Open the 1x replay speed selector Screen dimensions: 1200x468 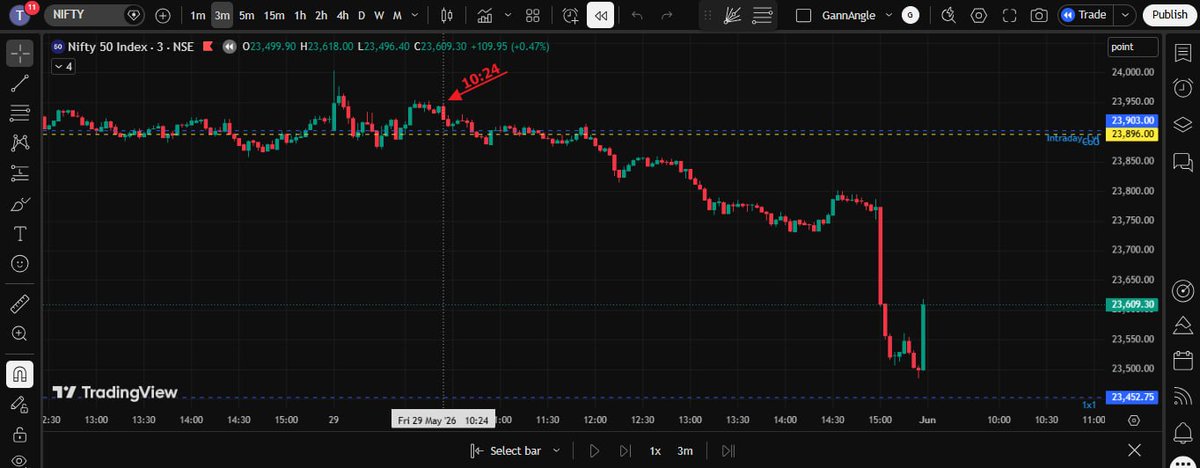point(655,451)
